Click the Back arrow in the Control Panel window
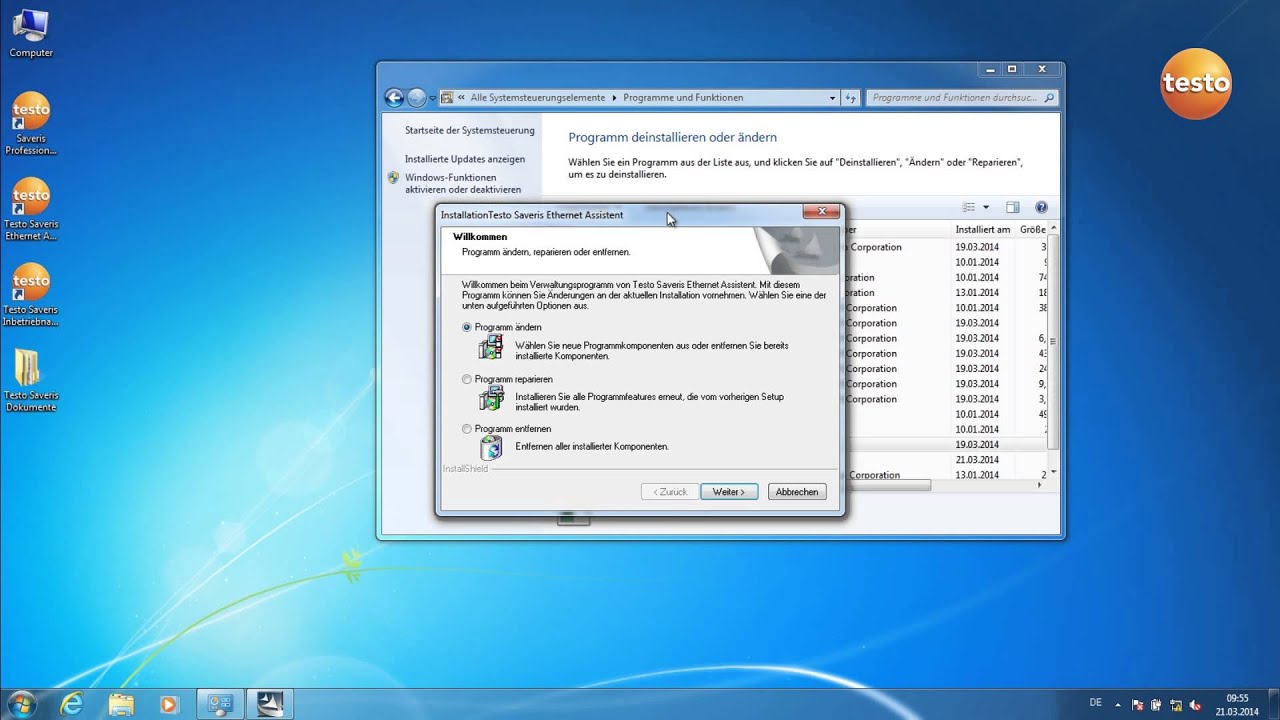The image size is (1280, 720). (394, 98)
